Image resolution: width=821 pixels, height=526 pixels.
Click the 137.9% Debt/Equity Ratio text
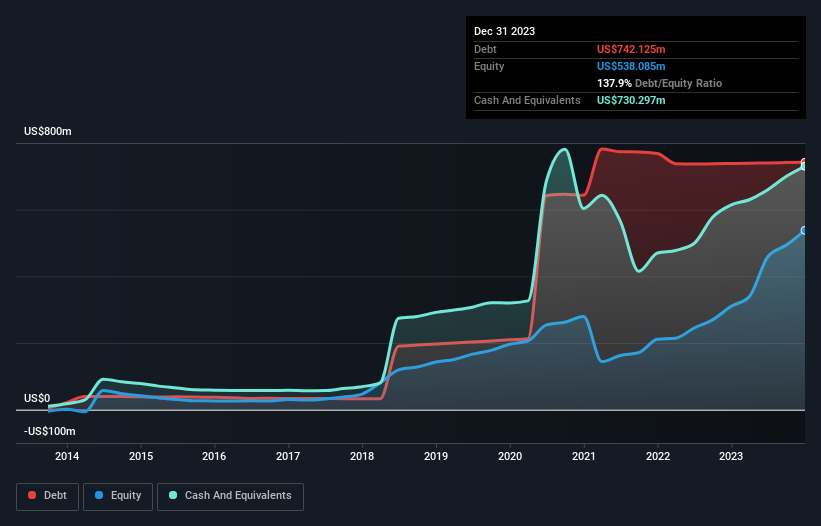[659, 83]
